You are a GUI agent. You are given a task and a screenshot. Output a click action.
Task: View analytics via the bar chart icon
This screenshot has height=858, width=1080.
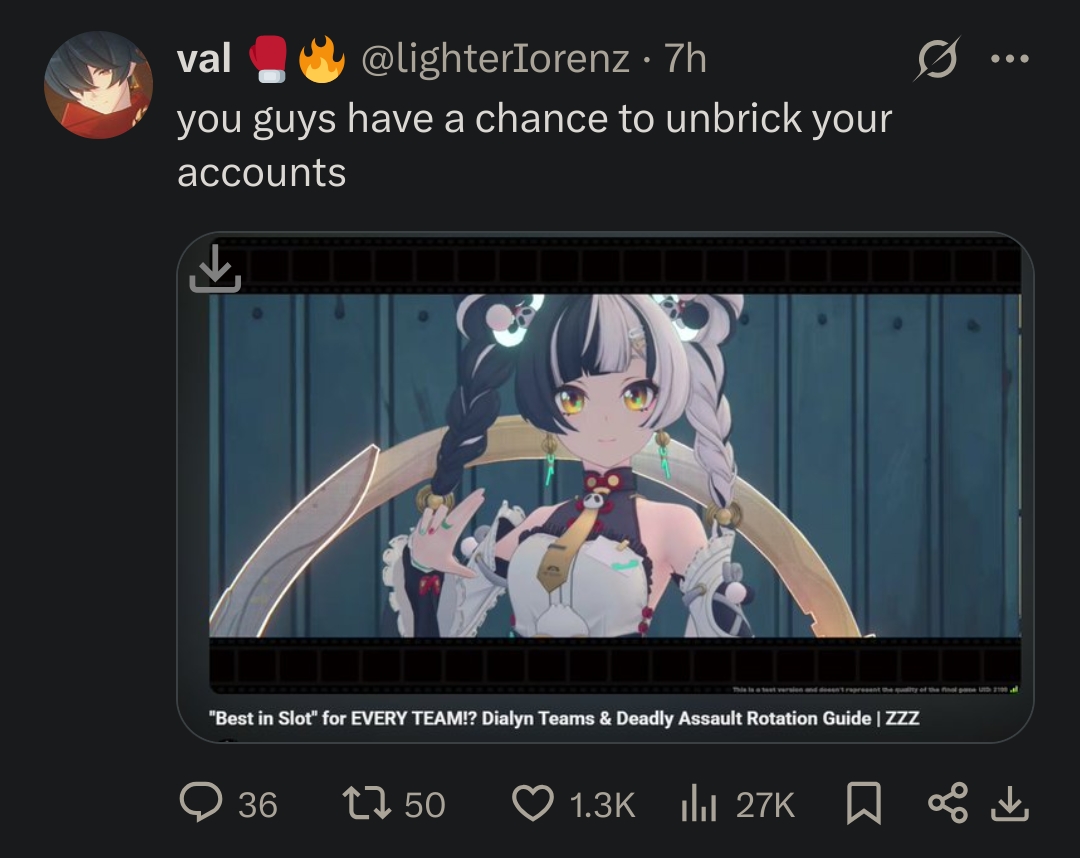[x=698, y=804]
